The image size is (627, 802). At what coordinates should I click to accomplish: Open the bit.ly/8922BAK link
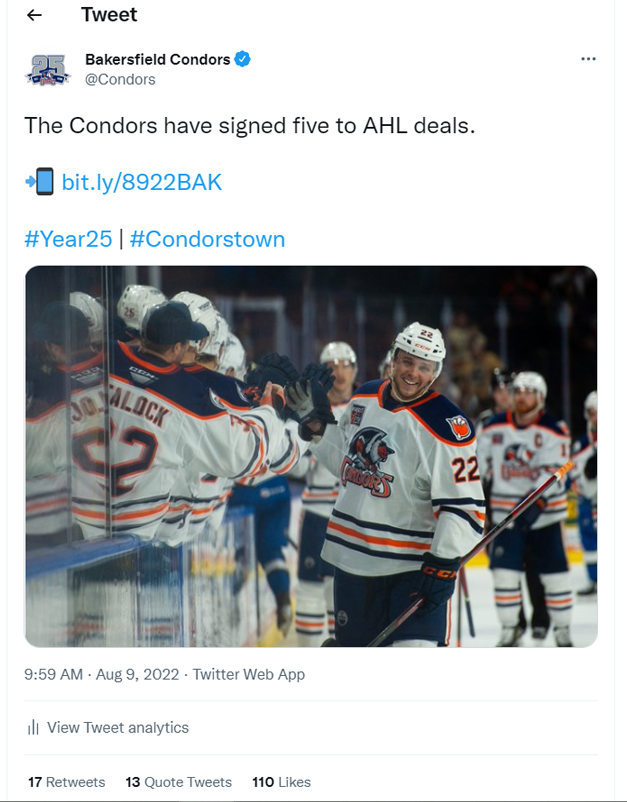142,182
